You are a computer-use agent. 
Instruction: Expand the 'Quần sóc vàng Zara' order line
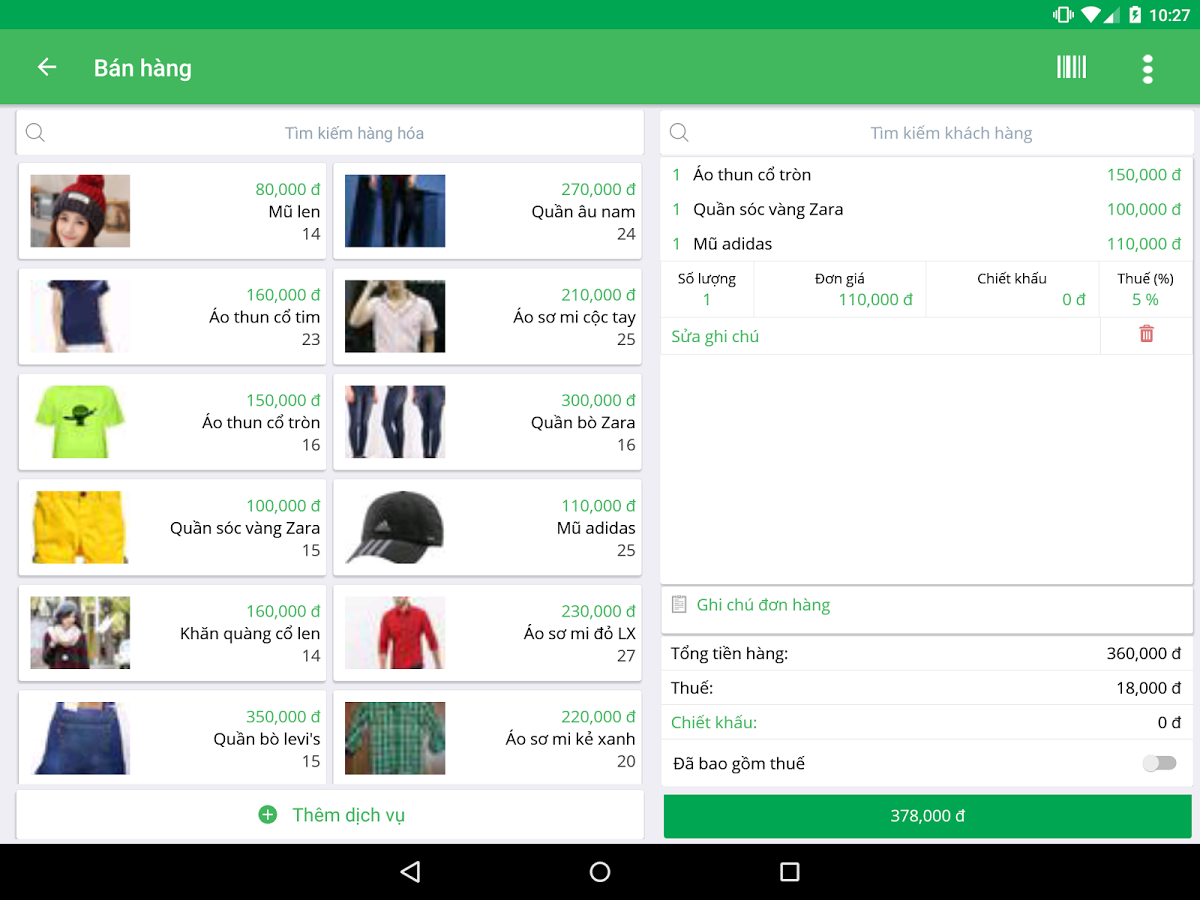926,210
